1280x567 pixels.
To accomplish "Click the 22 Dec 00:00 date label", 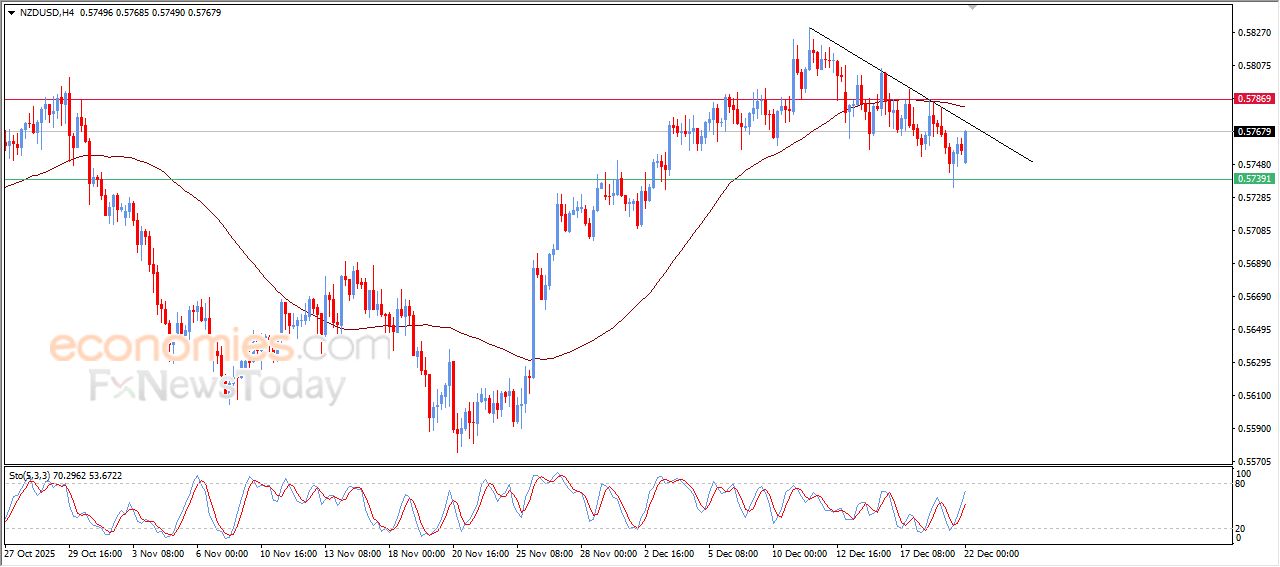I will point(991,553).
